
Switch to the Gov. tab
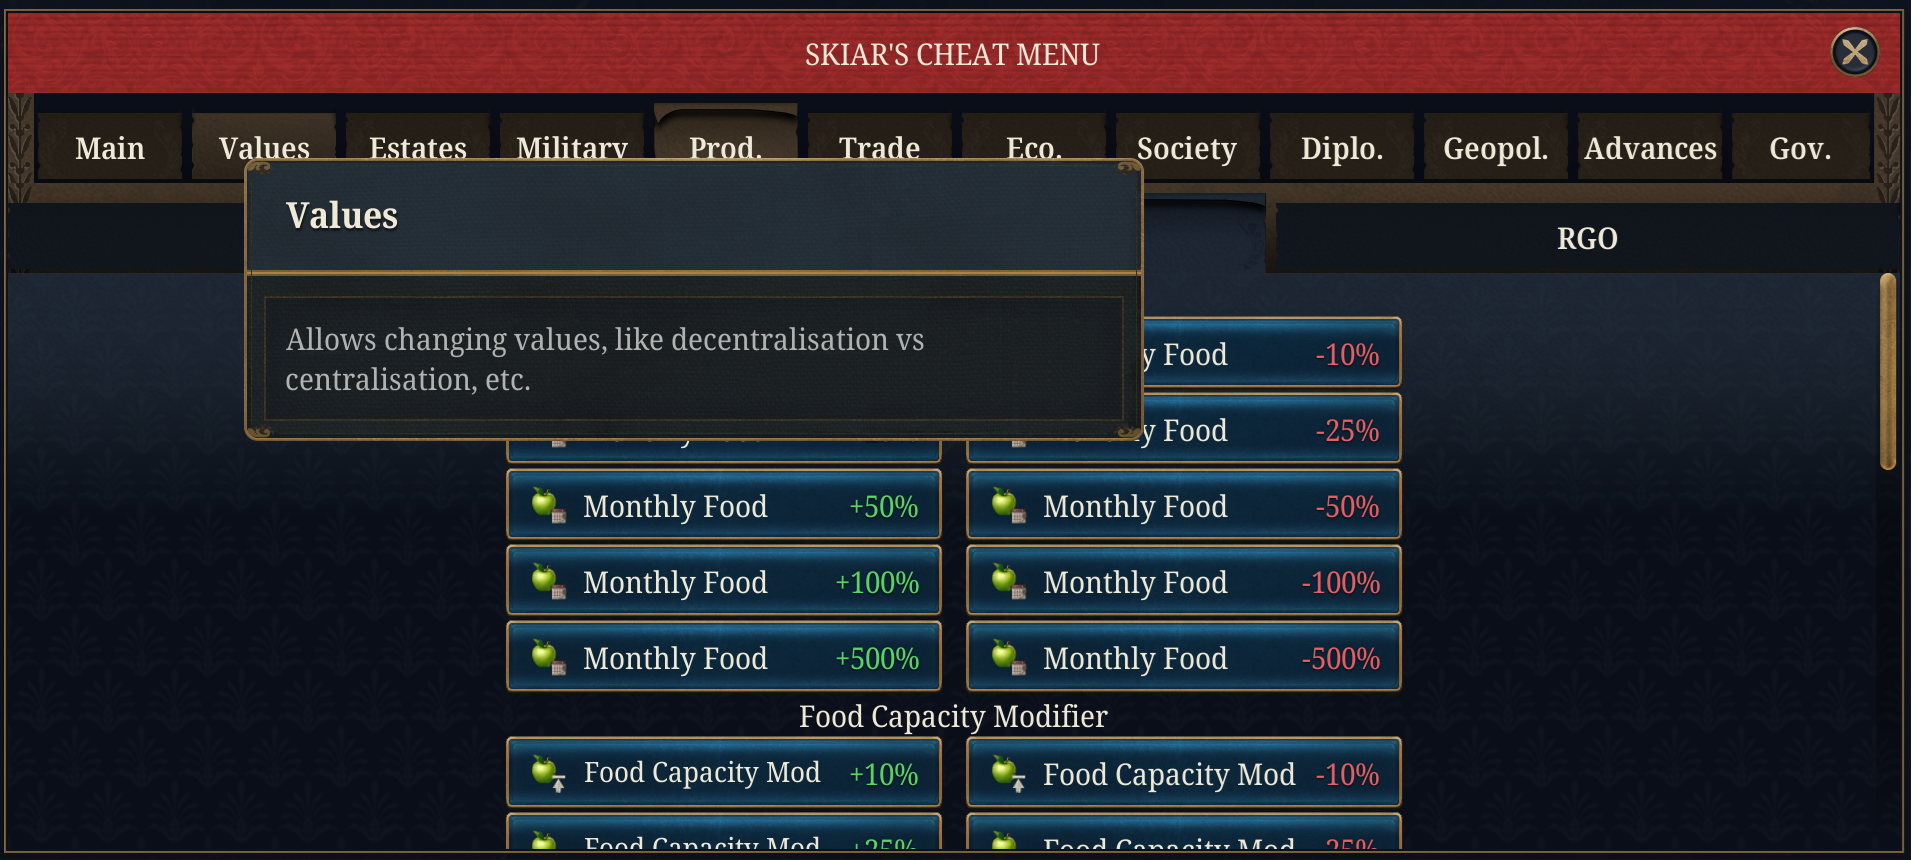[x=1800, y=148]
